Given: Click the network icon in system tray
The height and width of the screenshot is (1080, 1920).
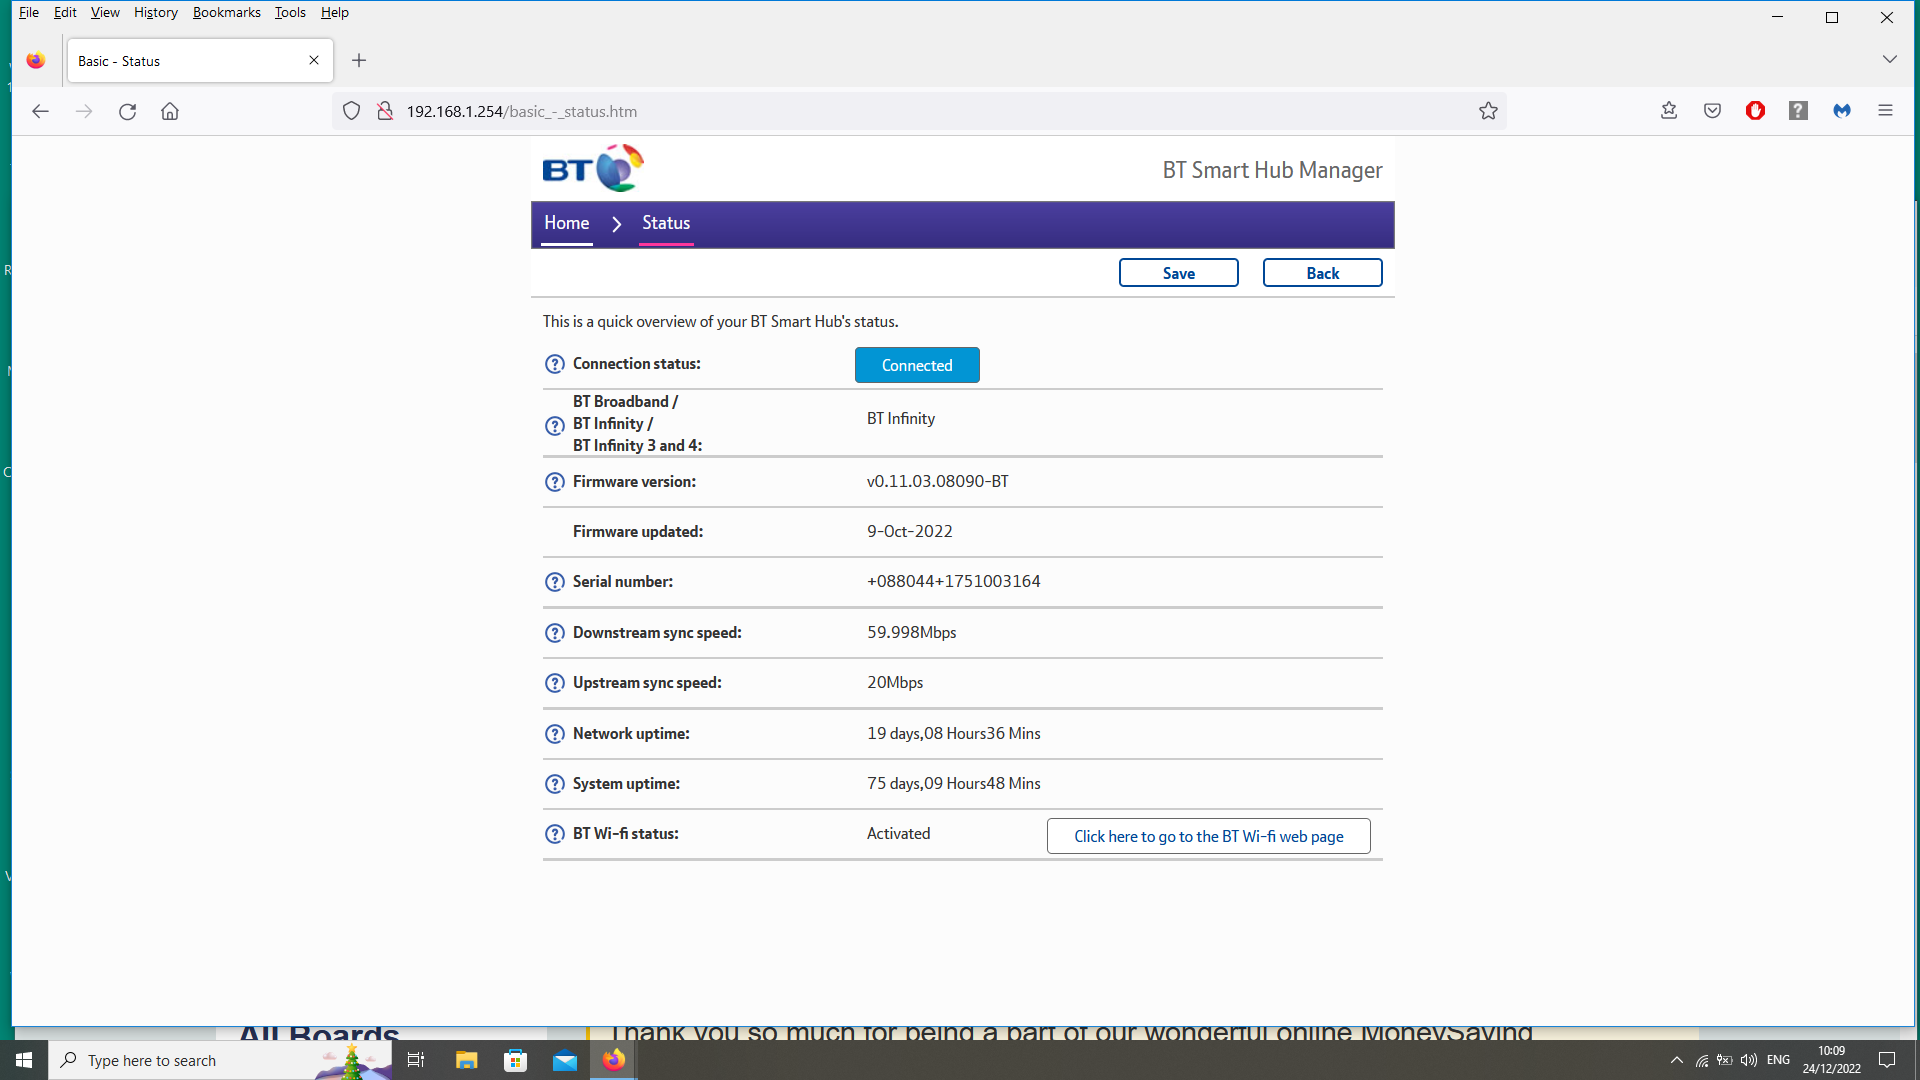Looking at the screenshot, I should [1702, 1060].
